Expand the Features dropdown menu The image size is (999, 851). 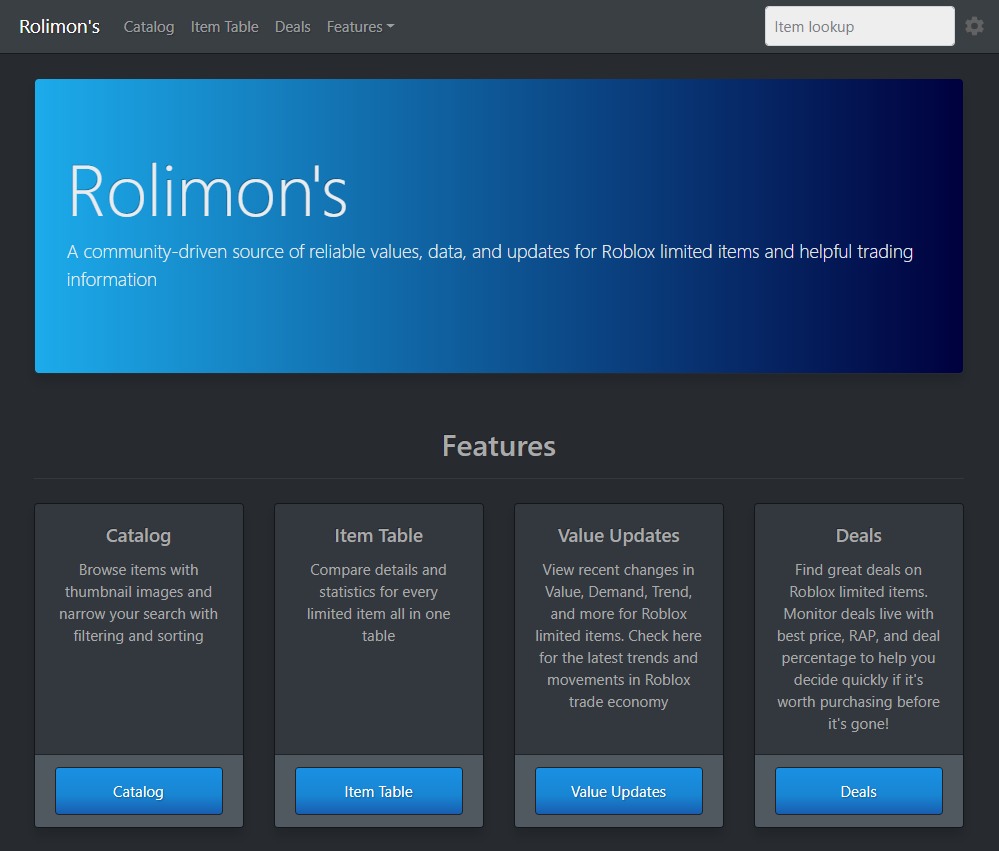point(360,27)
